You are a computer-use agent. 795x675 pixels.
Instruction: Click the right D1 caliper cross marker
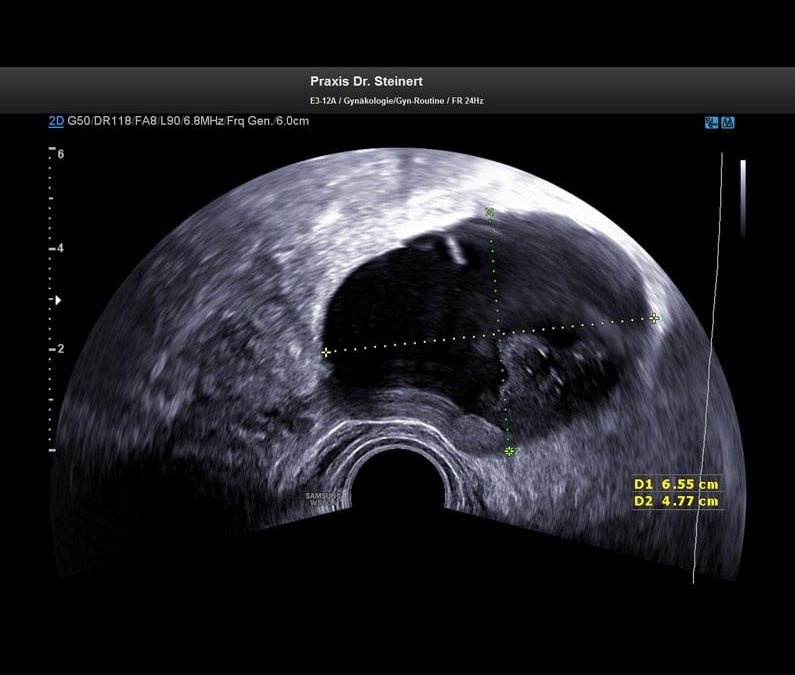[655, 318]
